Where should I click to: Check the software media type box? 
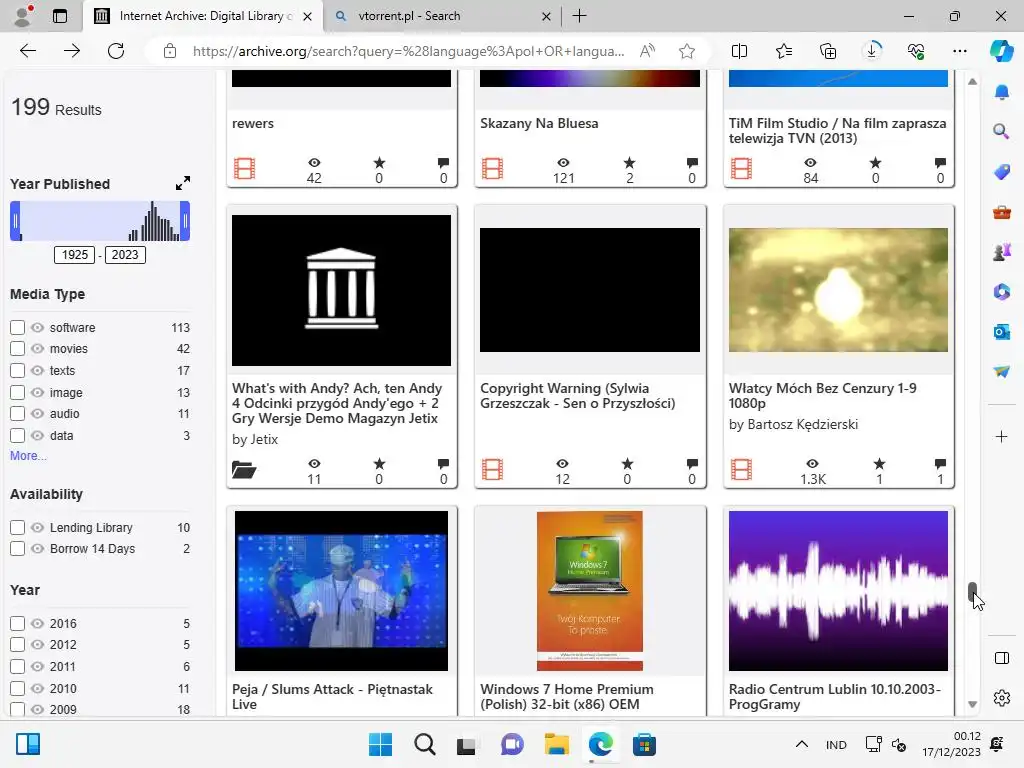18,327
